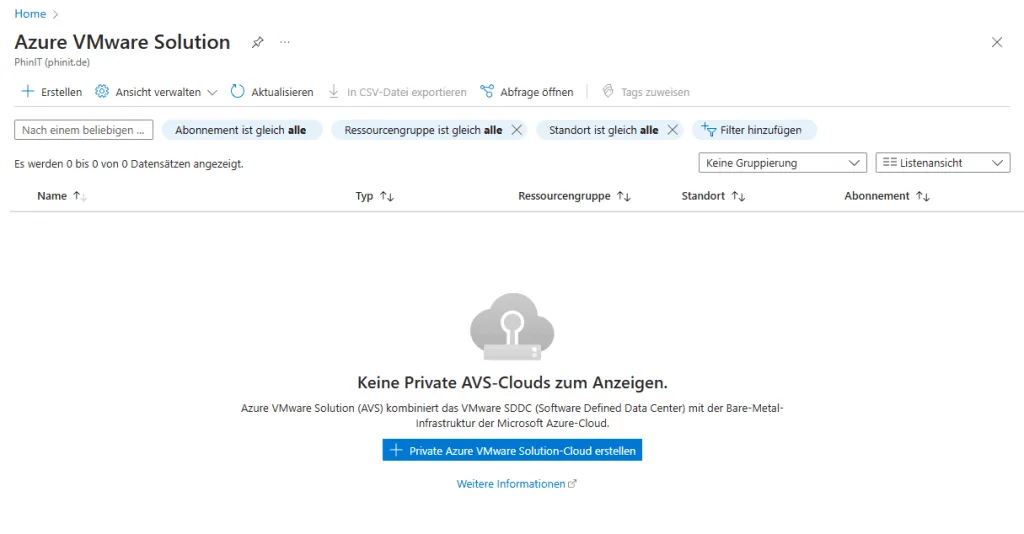Open the Ansicht verwalten menu
The image size is (1024, 534).
(x=156, y=92)
